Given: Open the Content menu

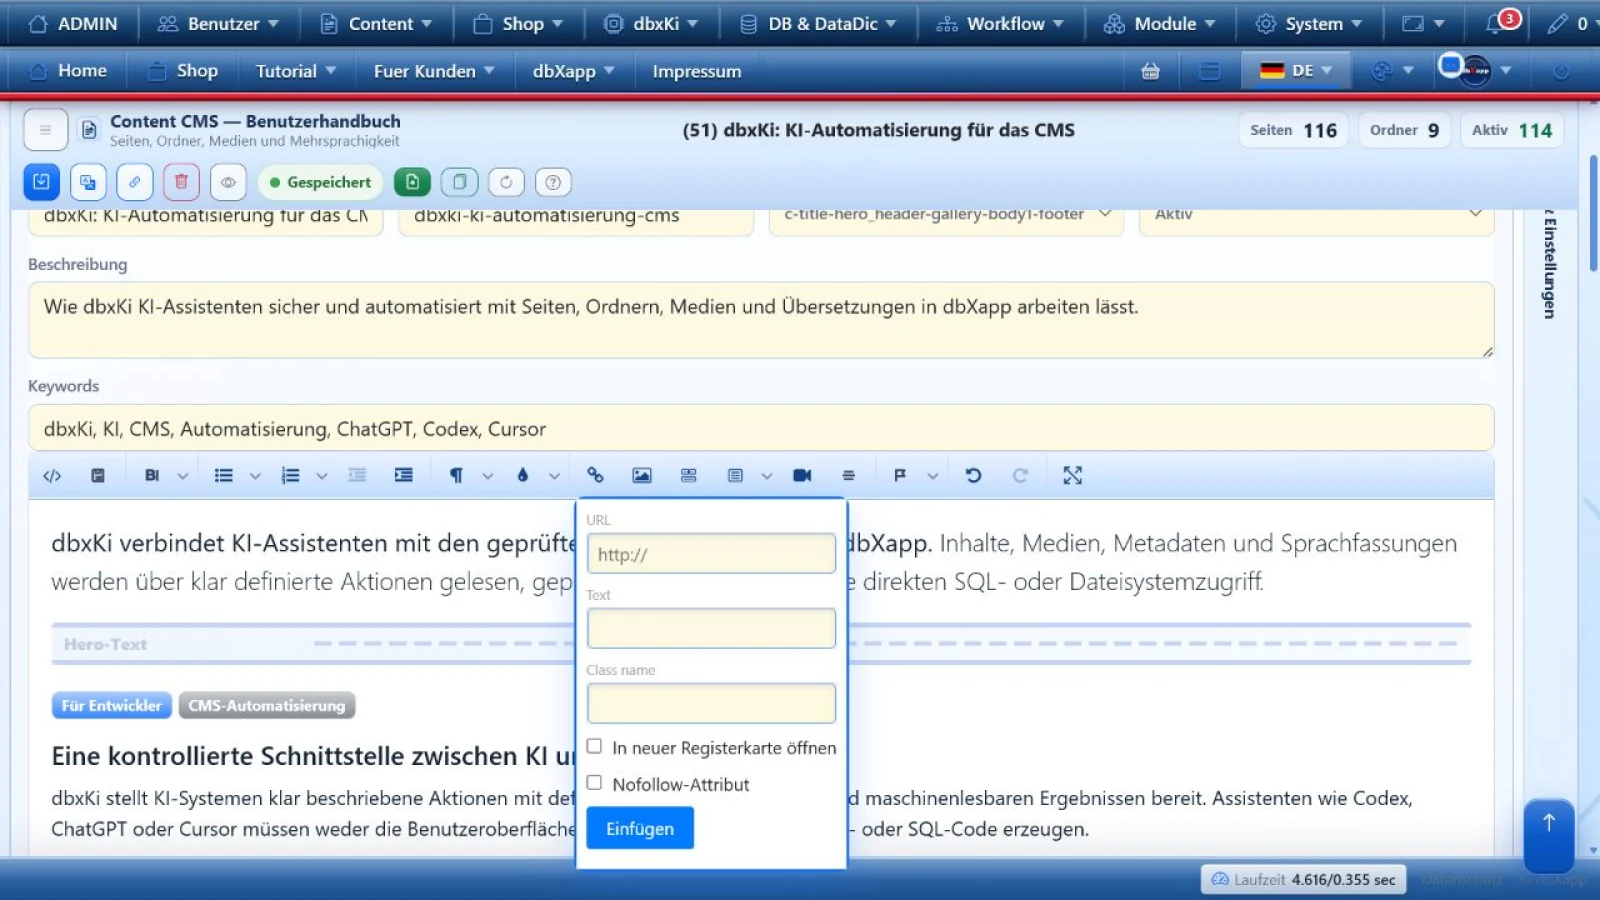Looking at the screenshot, I should (375, 23).
